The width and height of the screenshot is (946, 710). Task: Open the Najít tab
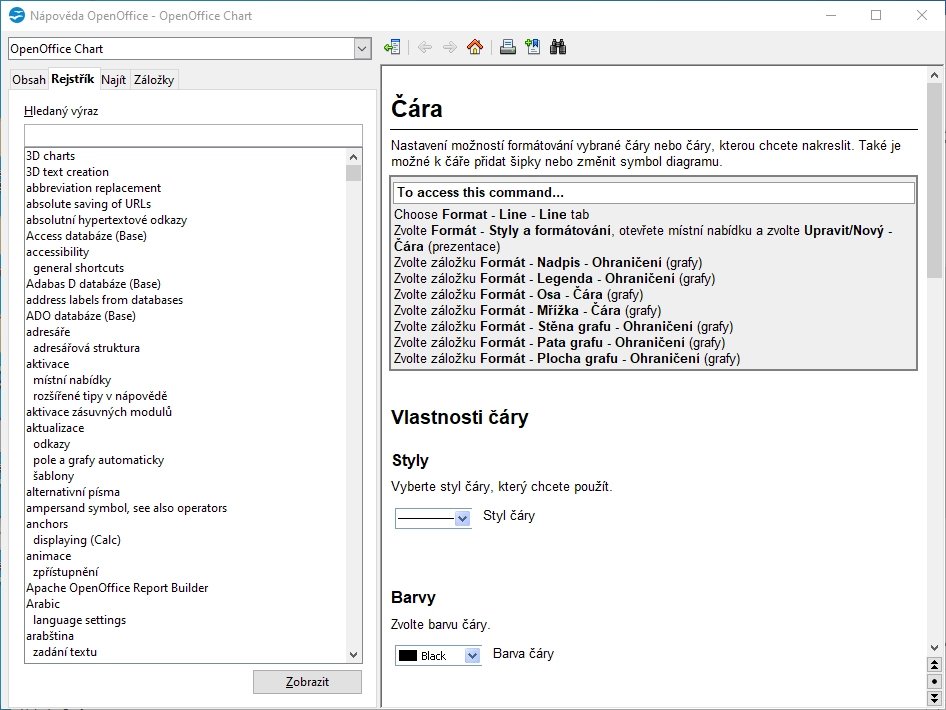pyautogui.click(x=113, y=79)
